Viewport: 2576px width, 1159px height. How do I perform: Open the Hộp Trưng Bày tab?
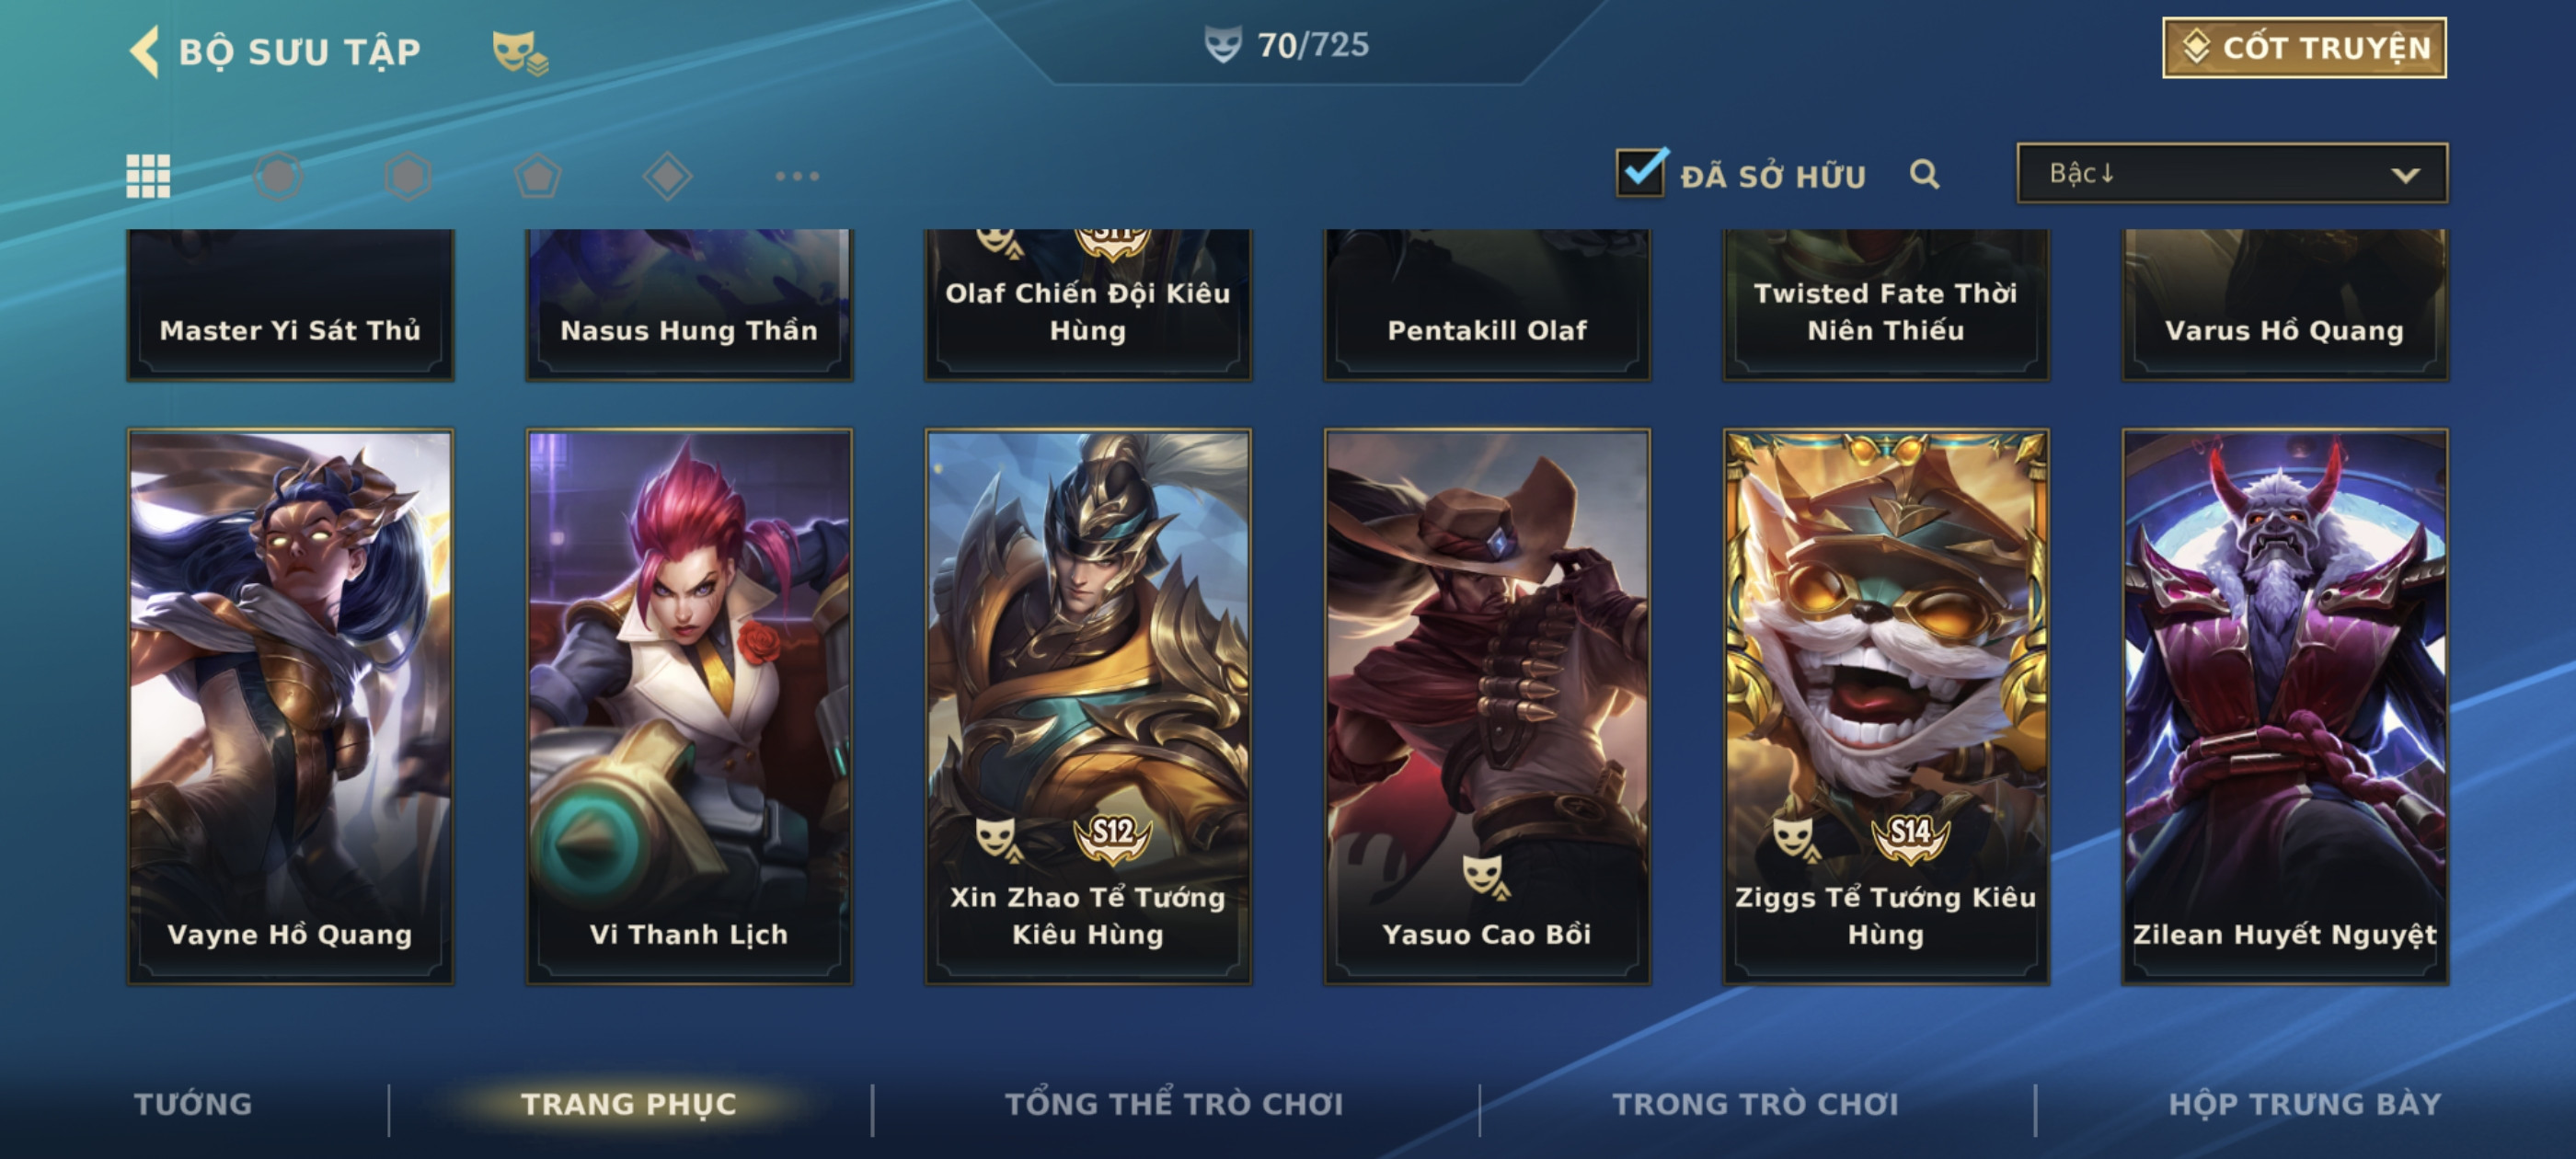pos(2305,1104)
